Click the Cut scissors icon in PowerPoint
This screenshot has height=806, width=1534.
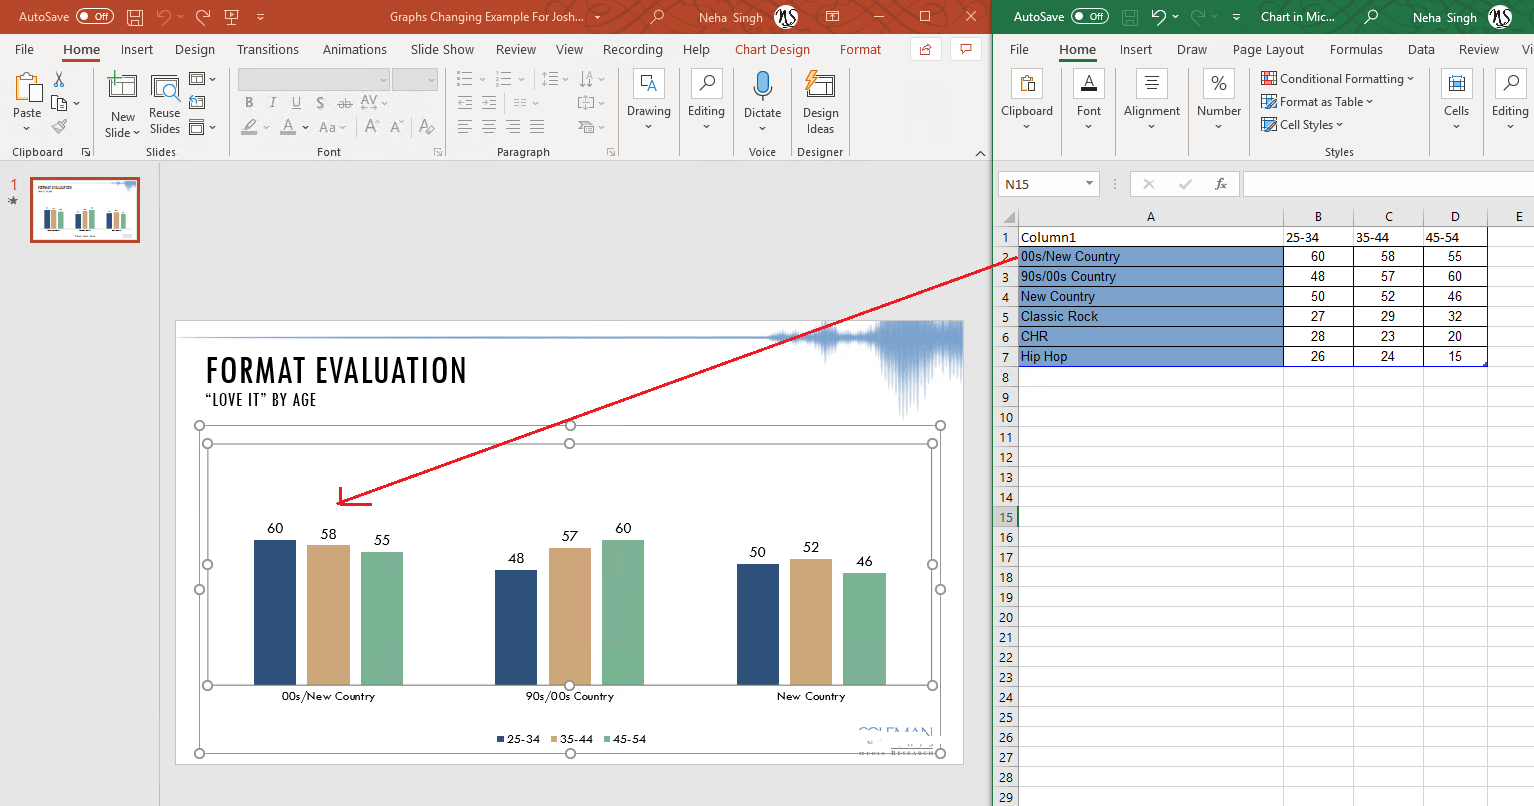[59, 79]
